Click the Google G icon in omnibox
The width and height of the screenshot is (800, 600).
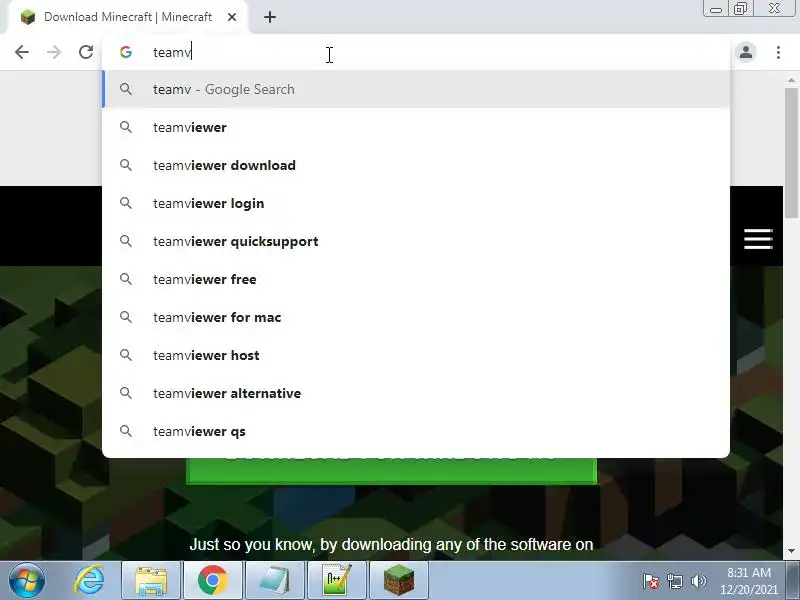coord(126,52)
